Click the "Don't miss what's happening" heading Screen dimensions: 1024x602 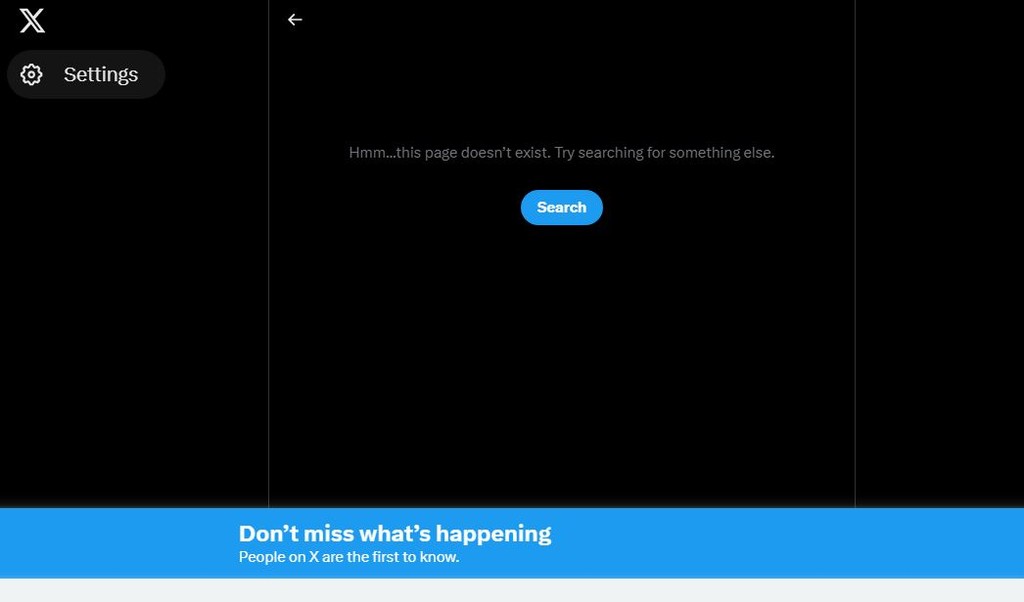[394, 533]
